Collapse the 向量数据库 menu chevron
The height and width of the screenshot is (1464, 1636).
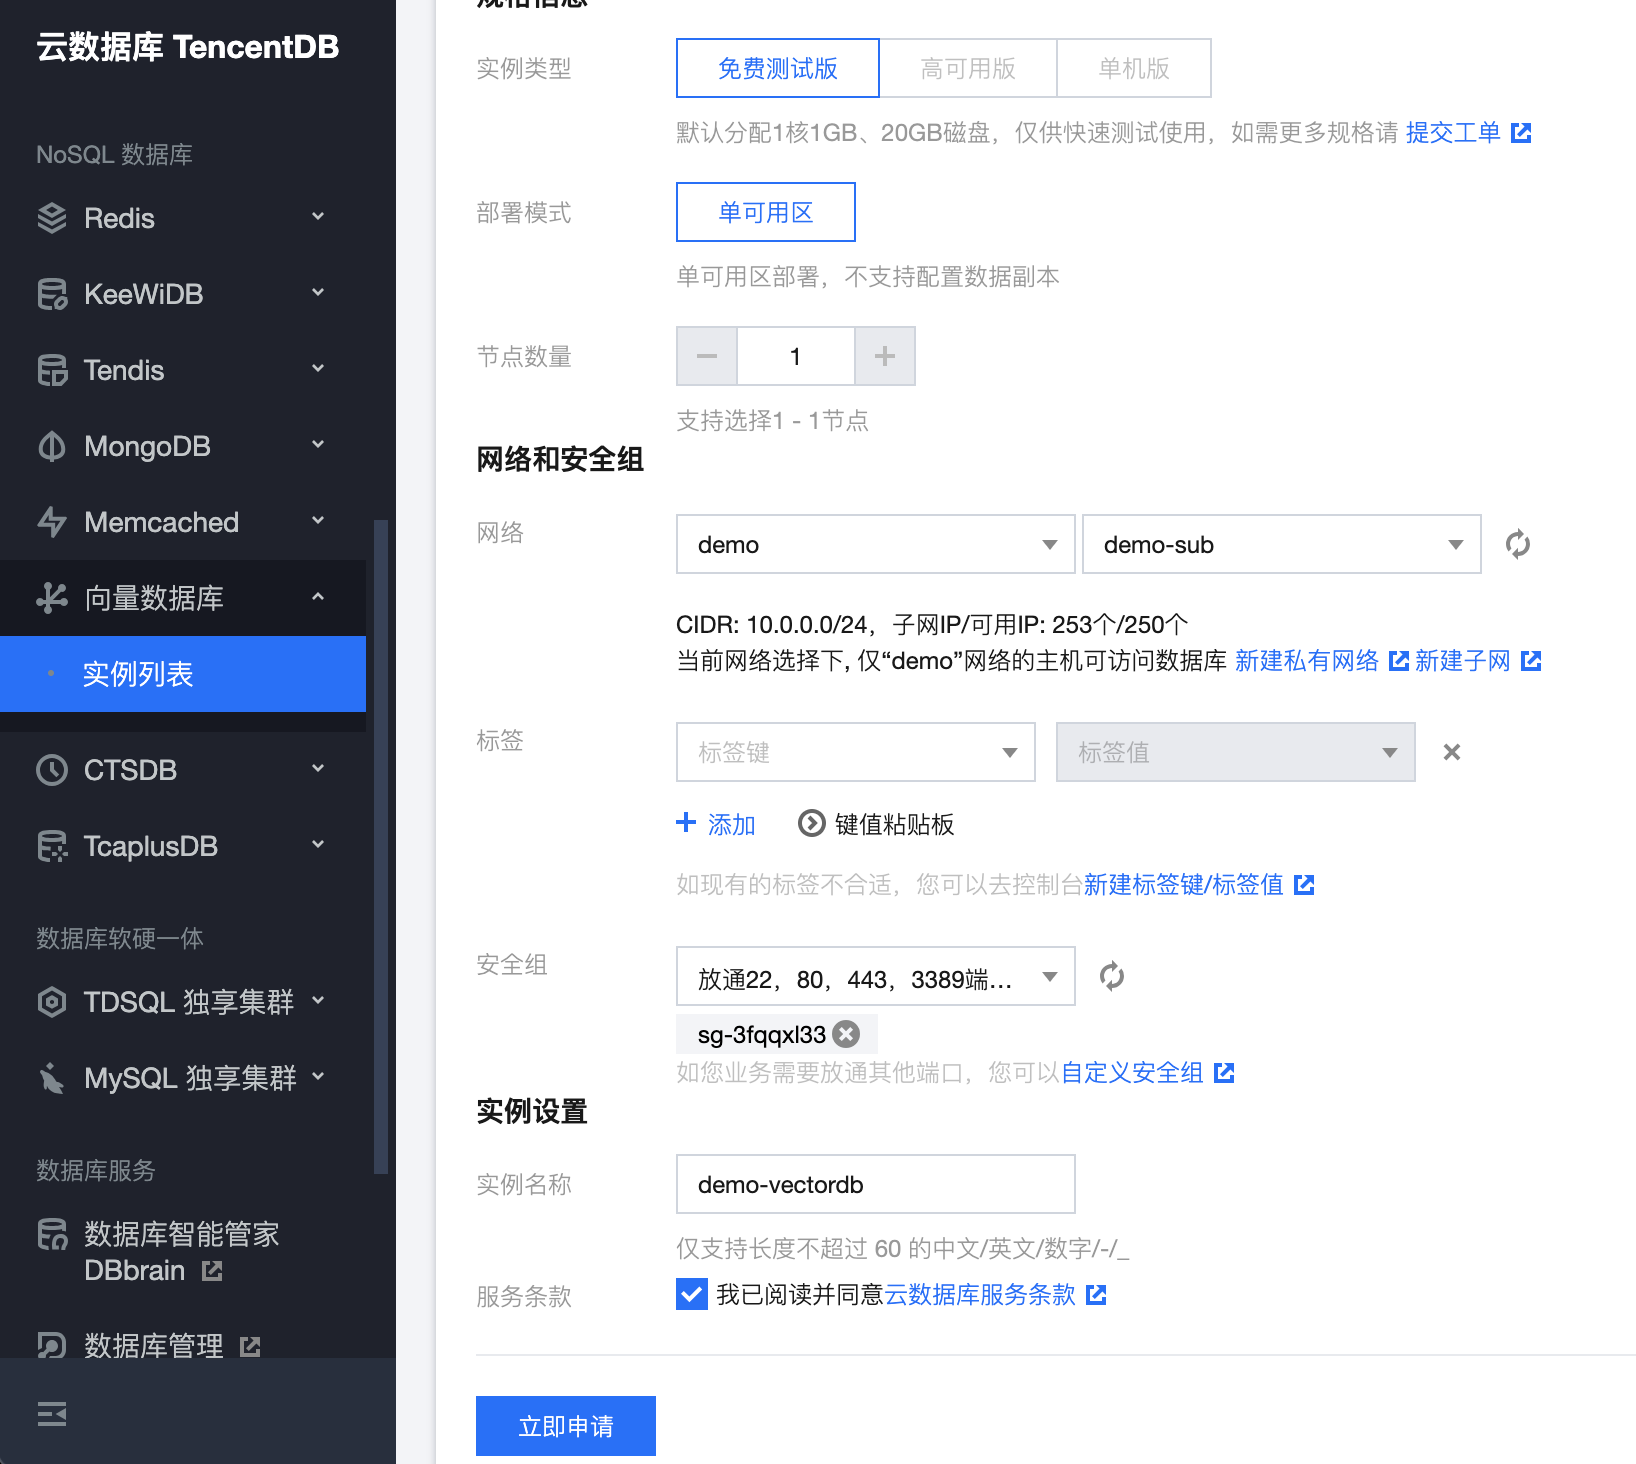pos(318,597)
